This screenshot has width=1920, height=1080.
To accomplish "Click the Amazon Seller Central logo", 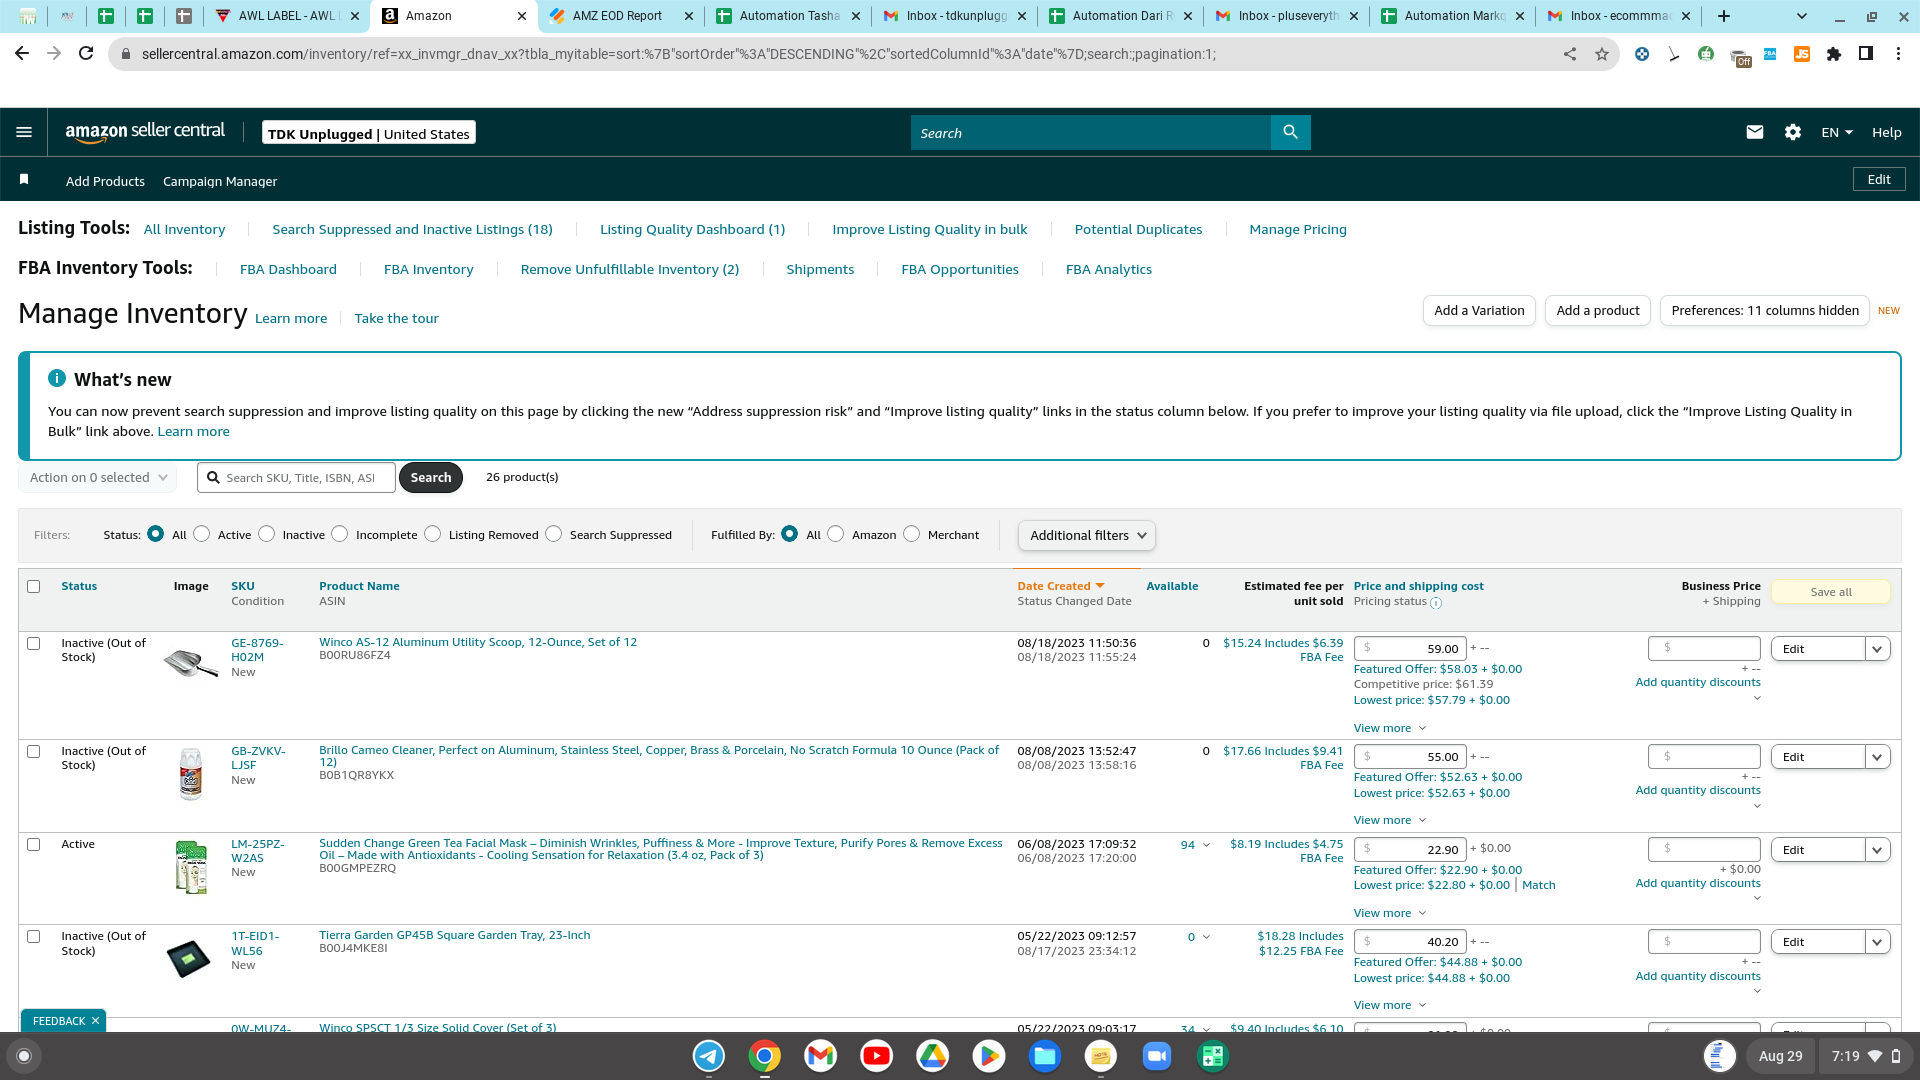I will [145, 132].
